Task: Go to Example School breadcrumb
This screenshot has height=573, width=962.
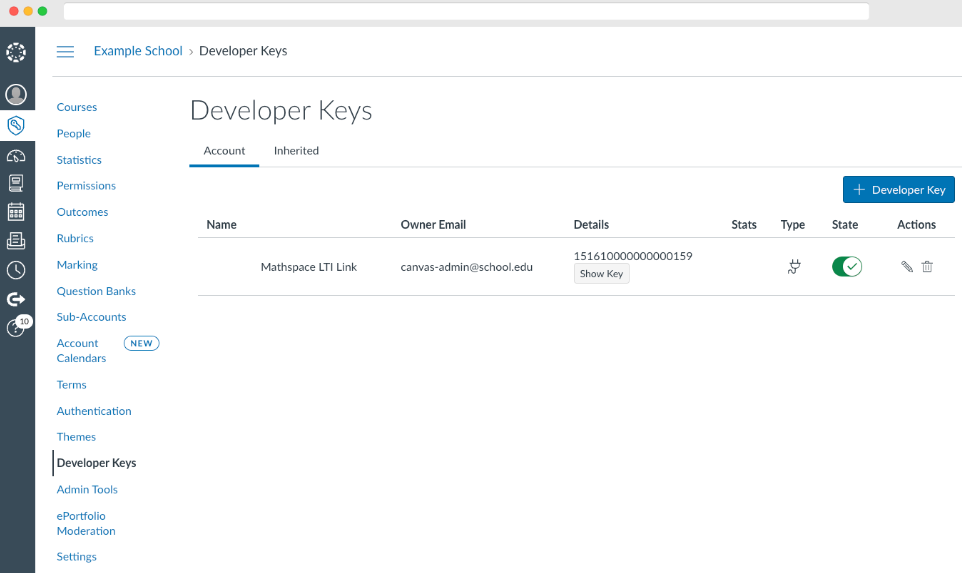Action: point(138,51)
